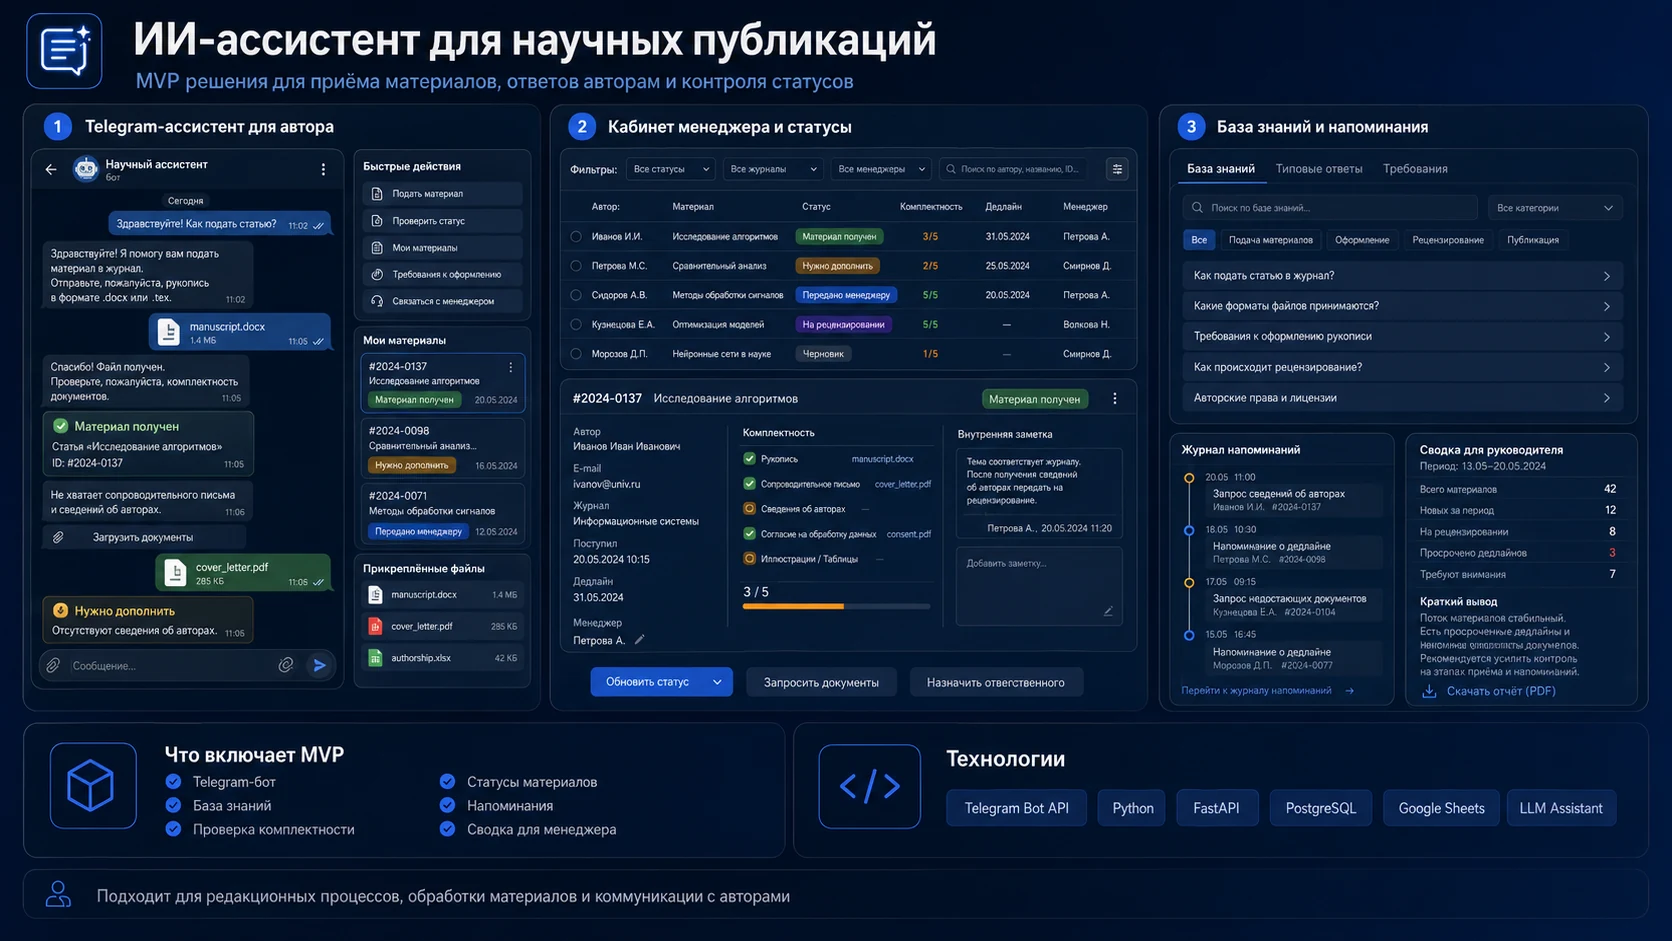Open the Все статусы filter dropdown
Screen dimensions: 1672x941
point(671,169)
